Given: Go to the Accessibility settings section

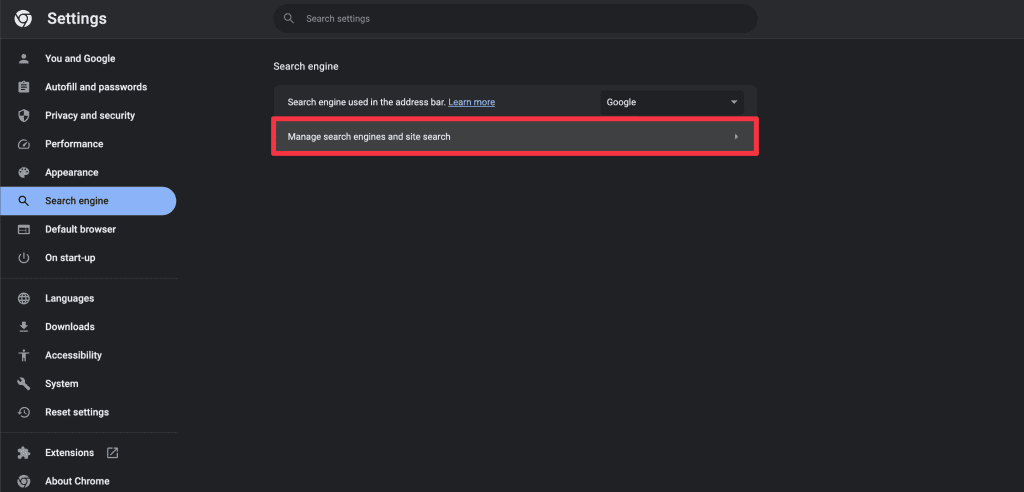Looking at the screenshot, I should [73, 355].
